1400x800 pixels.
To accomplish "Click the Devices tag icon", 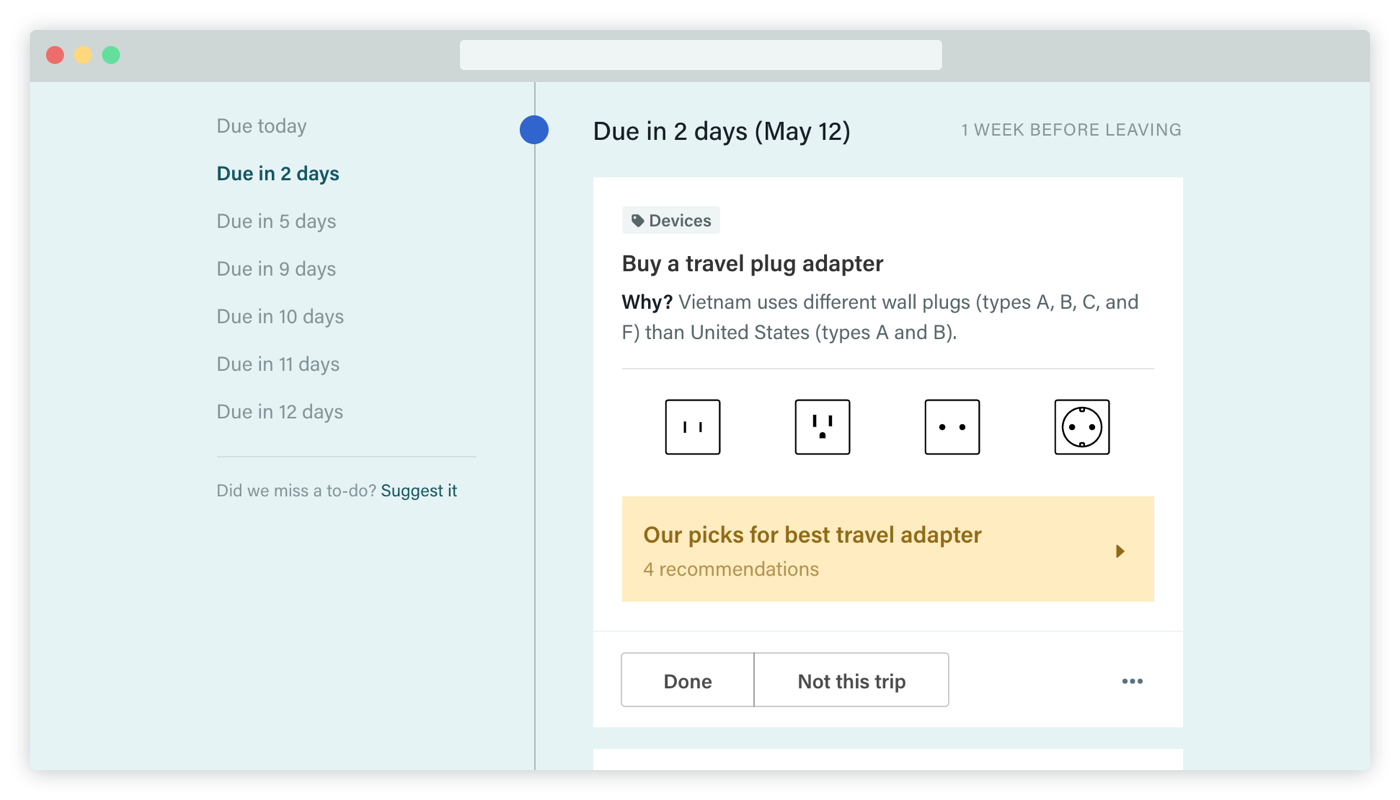I will [638, 221].
